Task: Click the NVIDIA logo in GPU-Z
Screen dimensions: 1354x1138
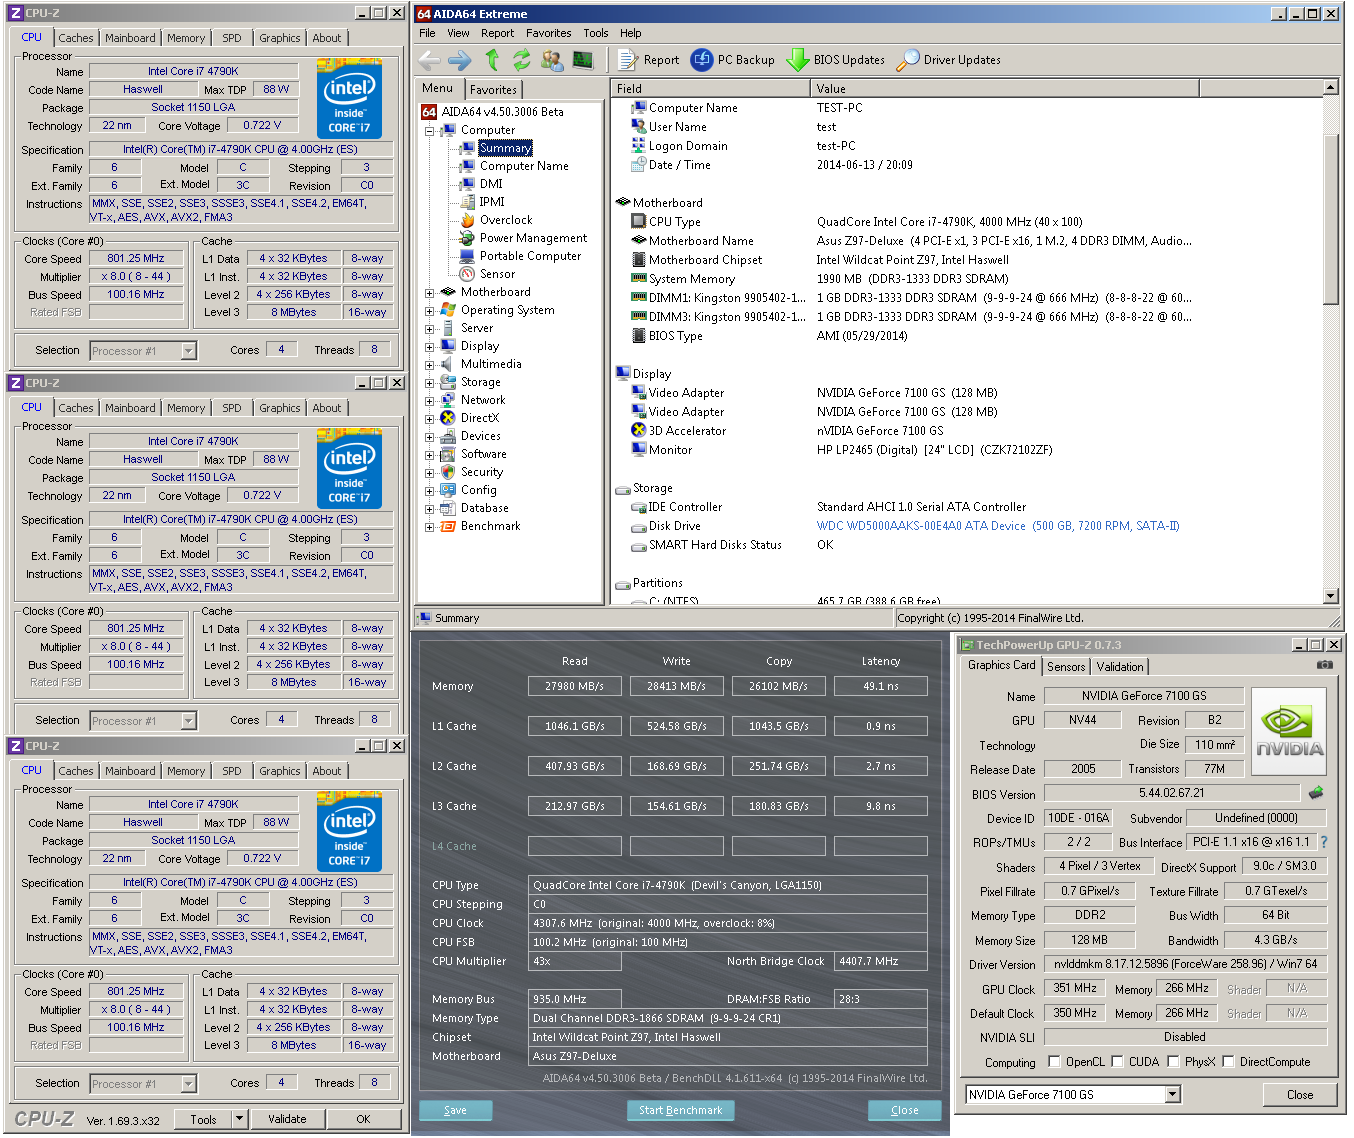Action: click(1288, 731)
